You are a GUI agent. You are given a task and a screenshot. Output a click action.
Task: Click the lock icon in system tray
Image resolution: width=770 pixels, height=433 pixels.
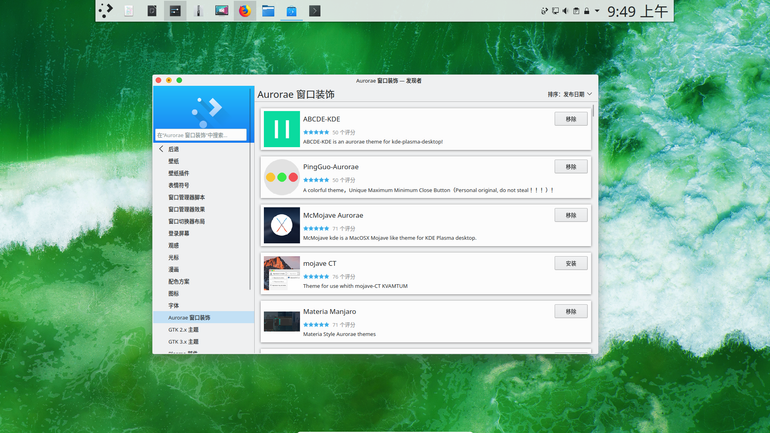pyautogui.click(x=586, y=11)
